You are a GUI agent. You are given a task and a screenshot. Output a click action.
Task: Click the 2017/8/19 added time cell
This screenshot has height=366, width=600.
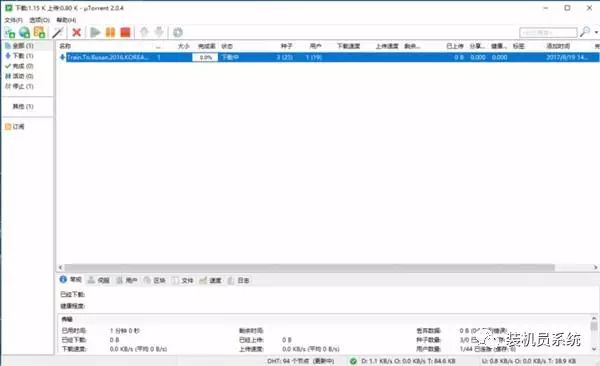[567, 57]
